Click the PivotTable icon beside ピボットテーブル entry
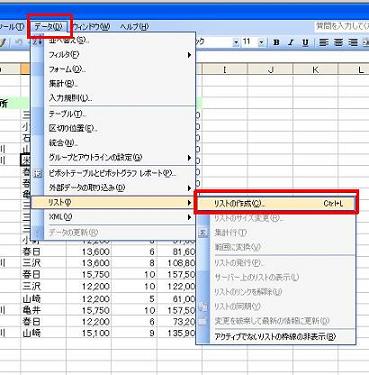369x375 pixels. coord(38,173)
